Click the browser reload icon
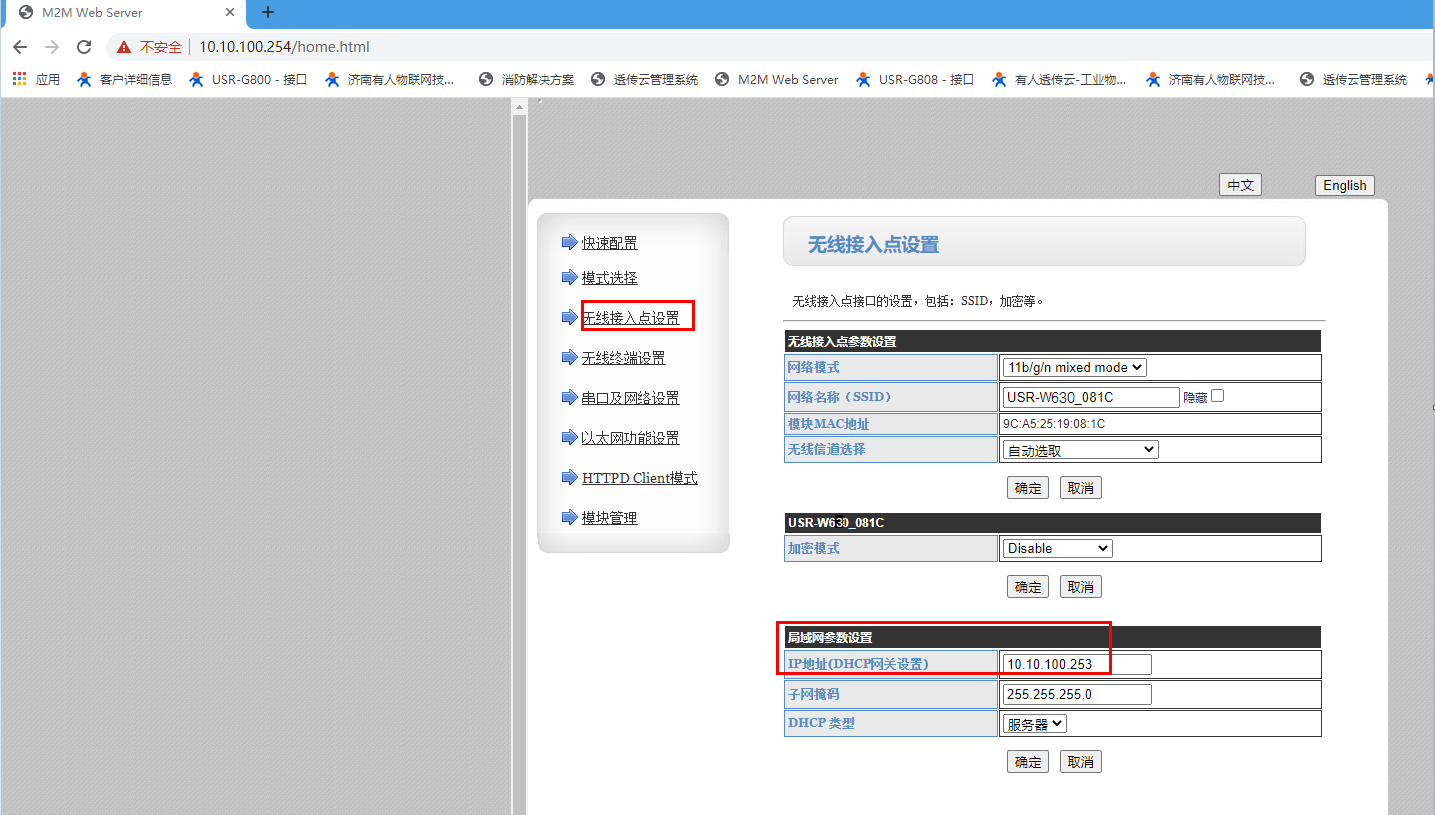The width and height of the screenshot is (1435, 815). 84,47
